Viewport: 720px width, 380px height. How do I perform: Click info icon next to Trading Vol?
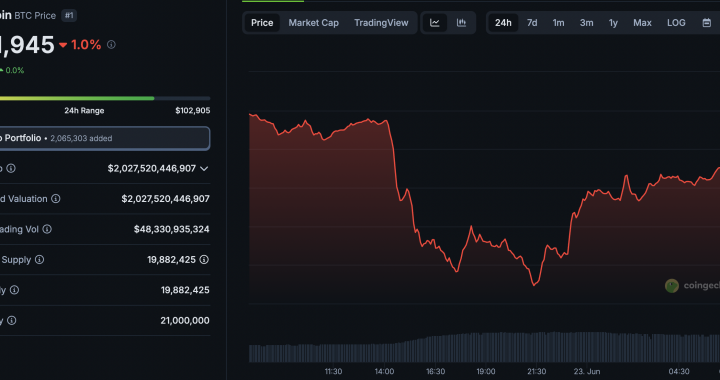click(x=47, y=229)
